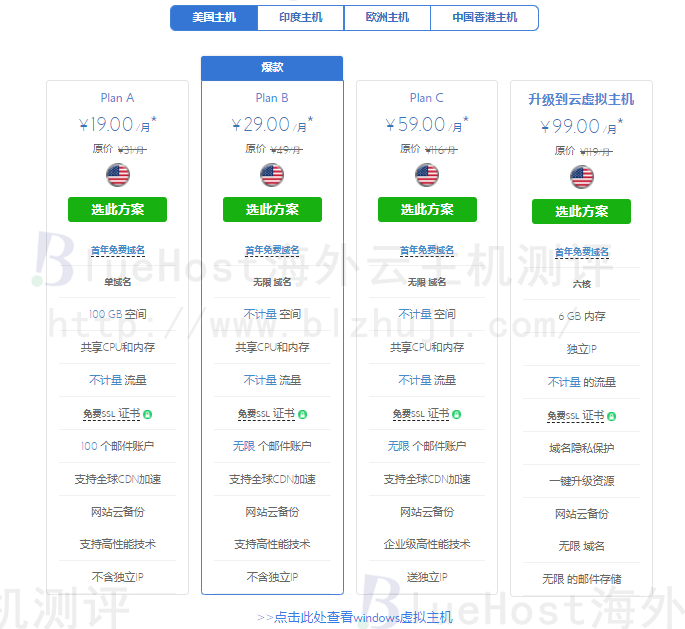The width and height of the screenshot is (685, 629).
Task: Click the Plan A title
Action: (x=118, y=98)
